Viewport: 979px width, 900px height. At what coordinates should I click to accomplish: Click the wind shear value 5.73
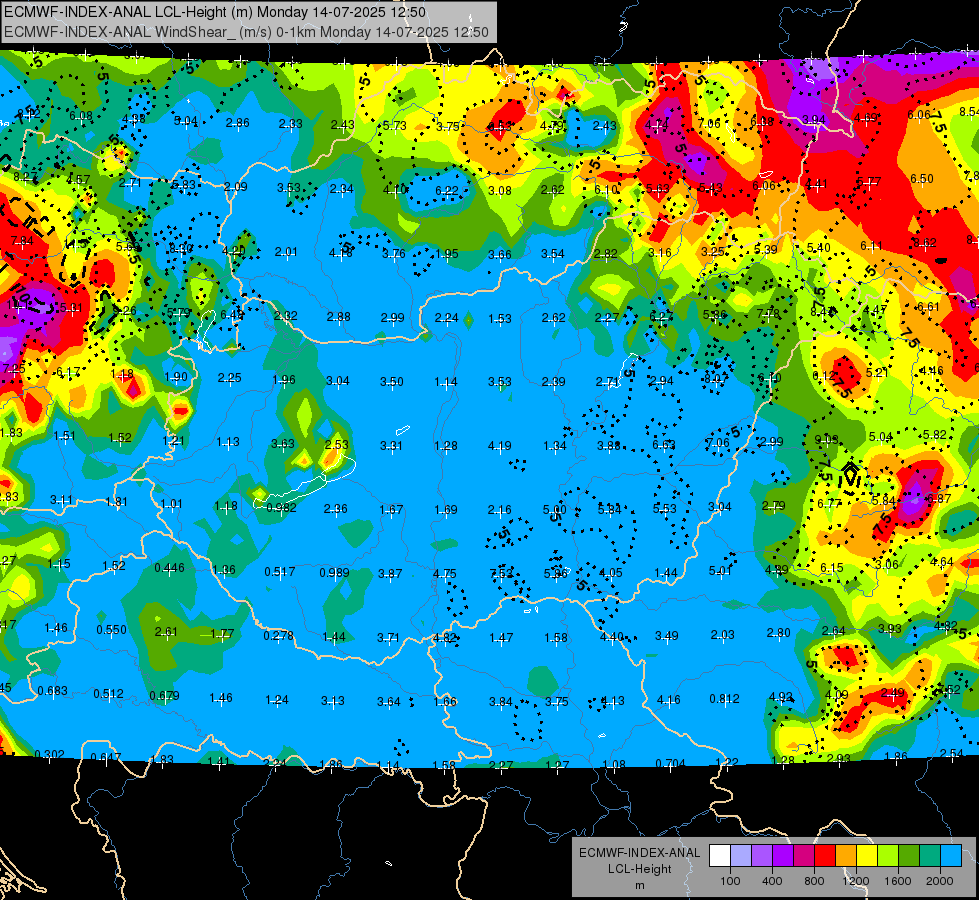point(394,126)
